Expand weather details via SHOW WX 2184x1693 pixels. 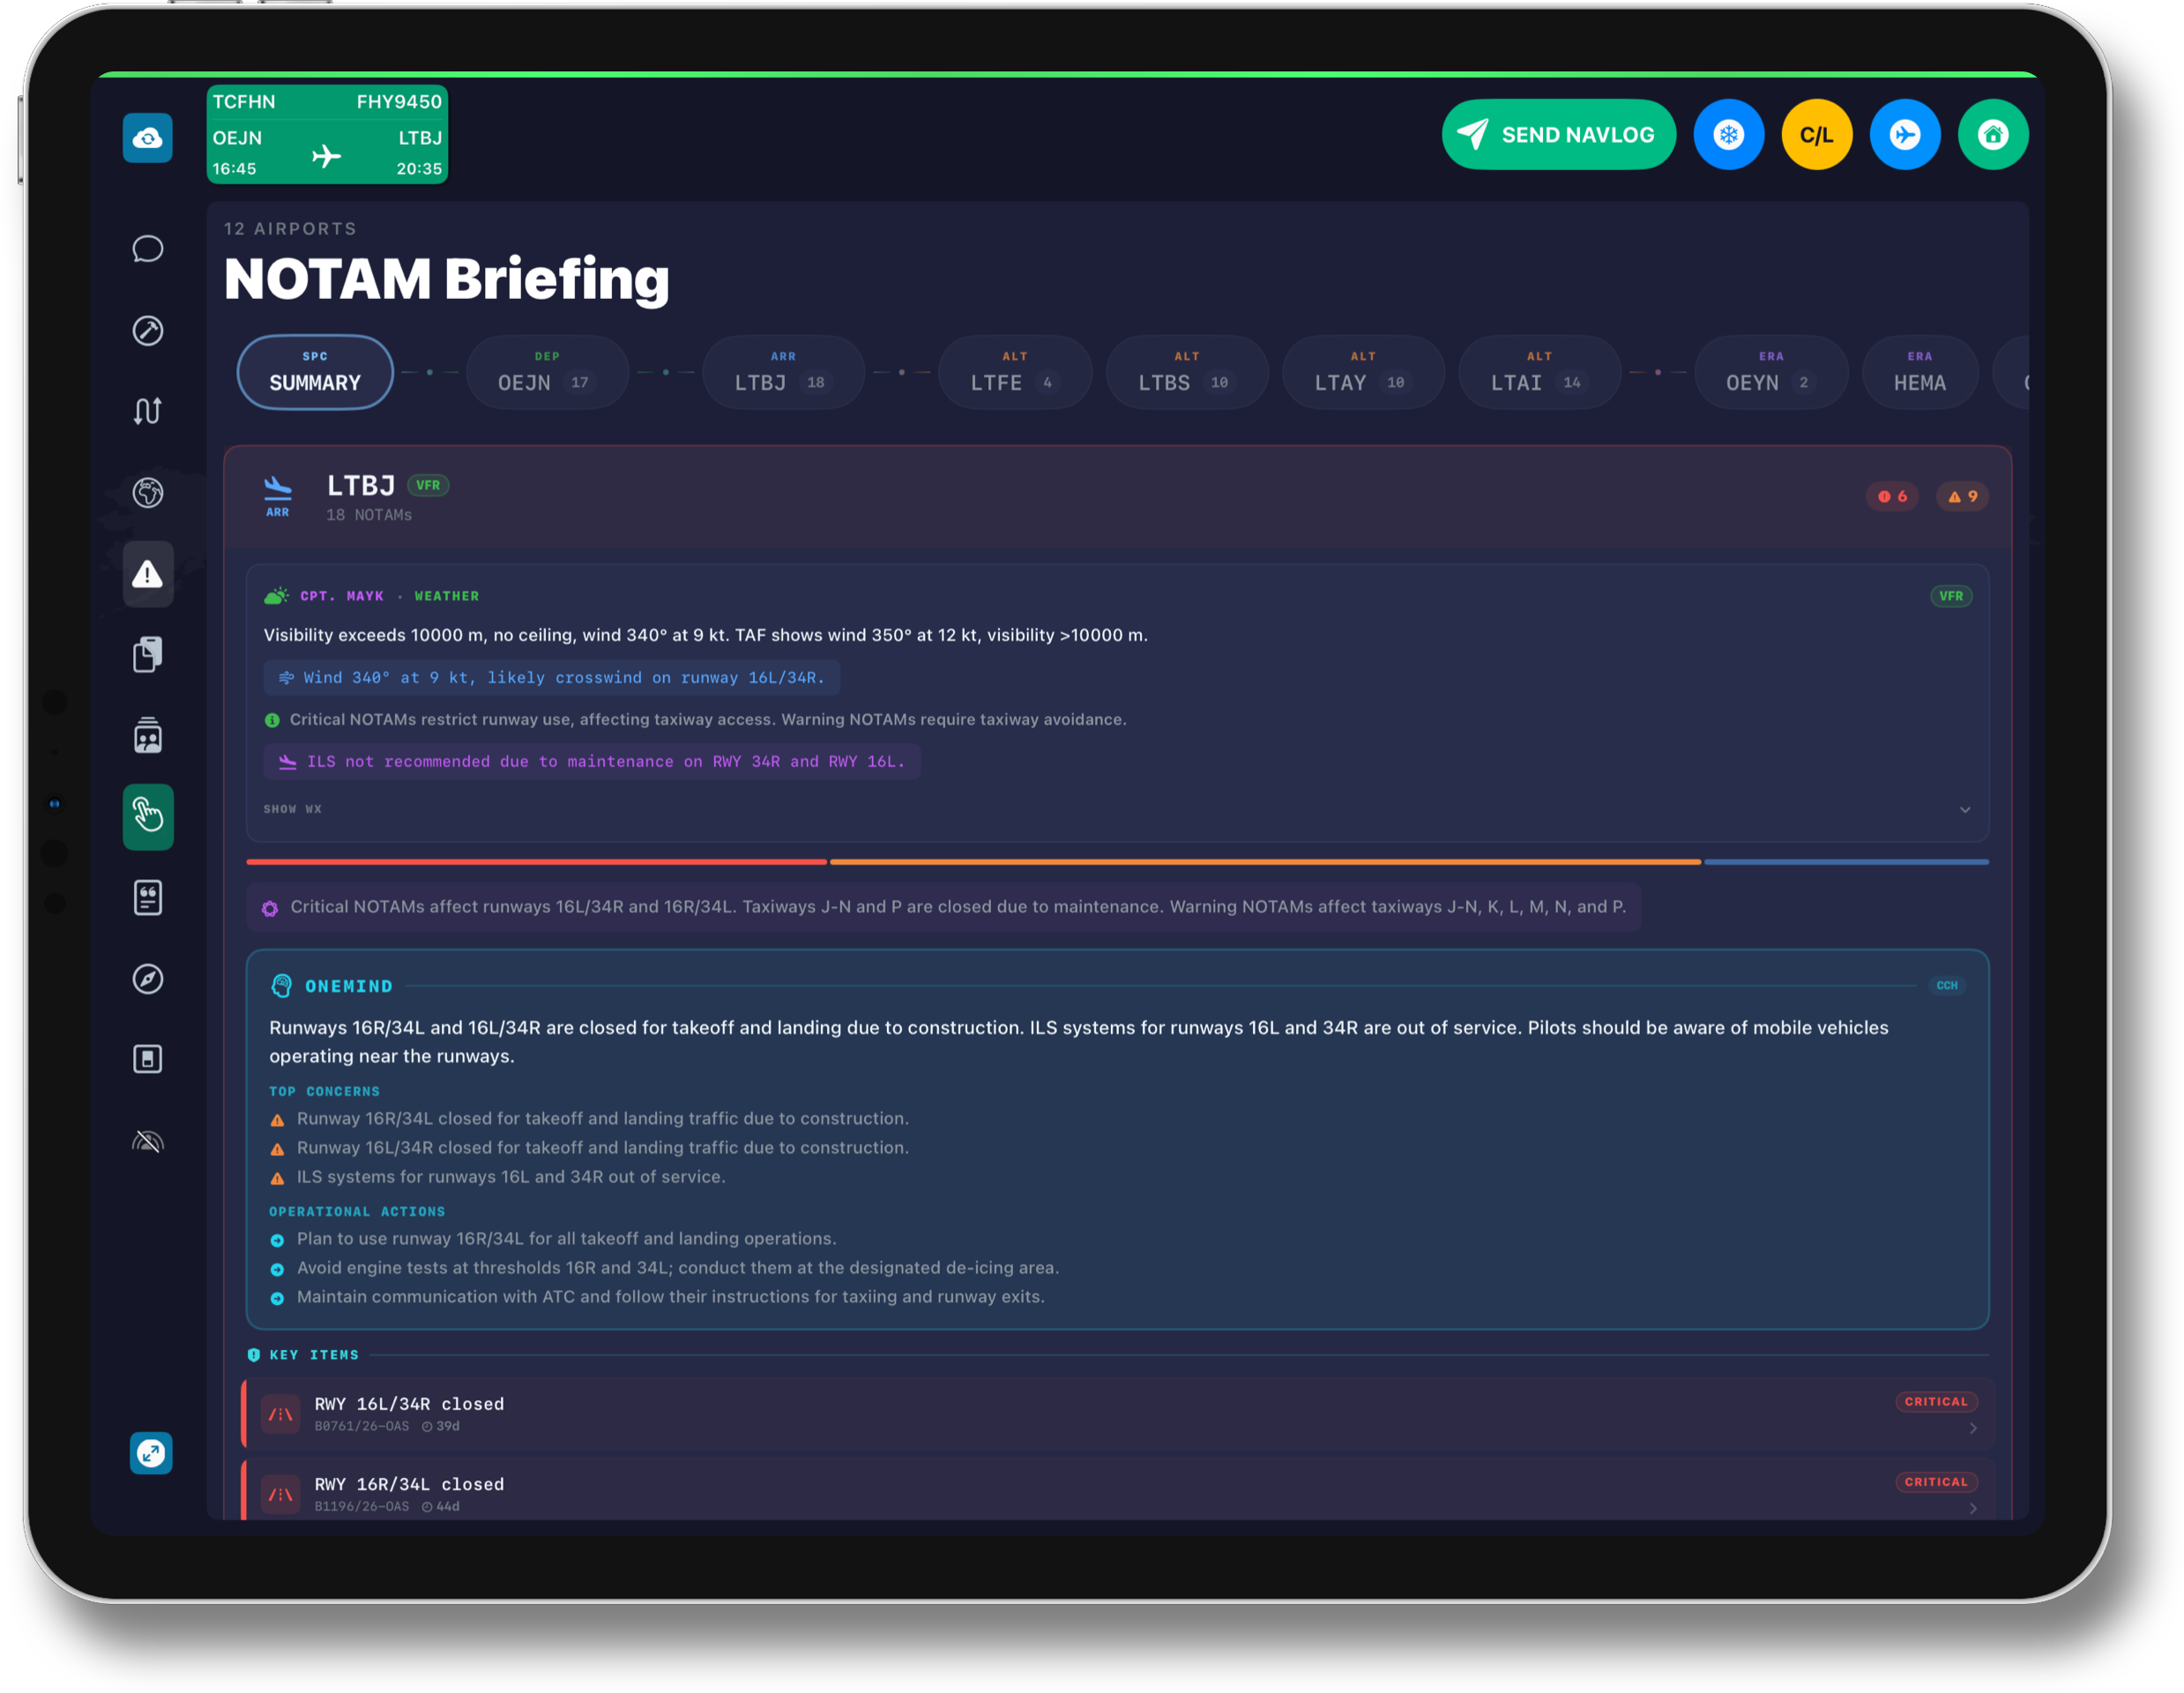tap(293, 809)
